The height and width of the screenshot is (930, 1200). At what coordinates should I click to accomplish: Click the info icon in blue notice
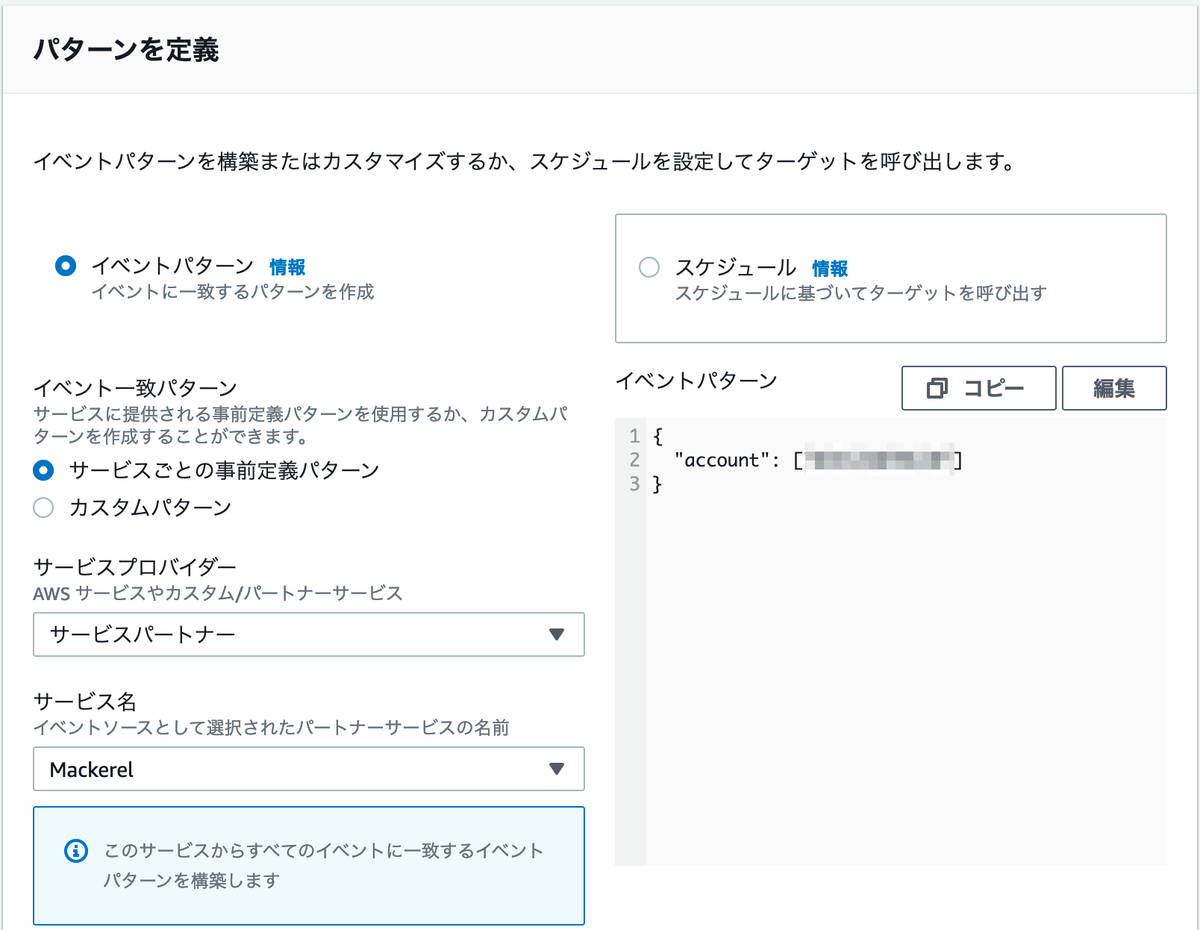75,851
